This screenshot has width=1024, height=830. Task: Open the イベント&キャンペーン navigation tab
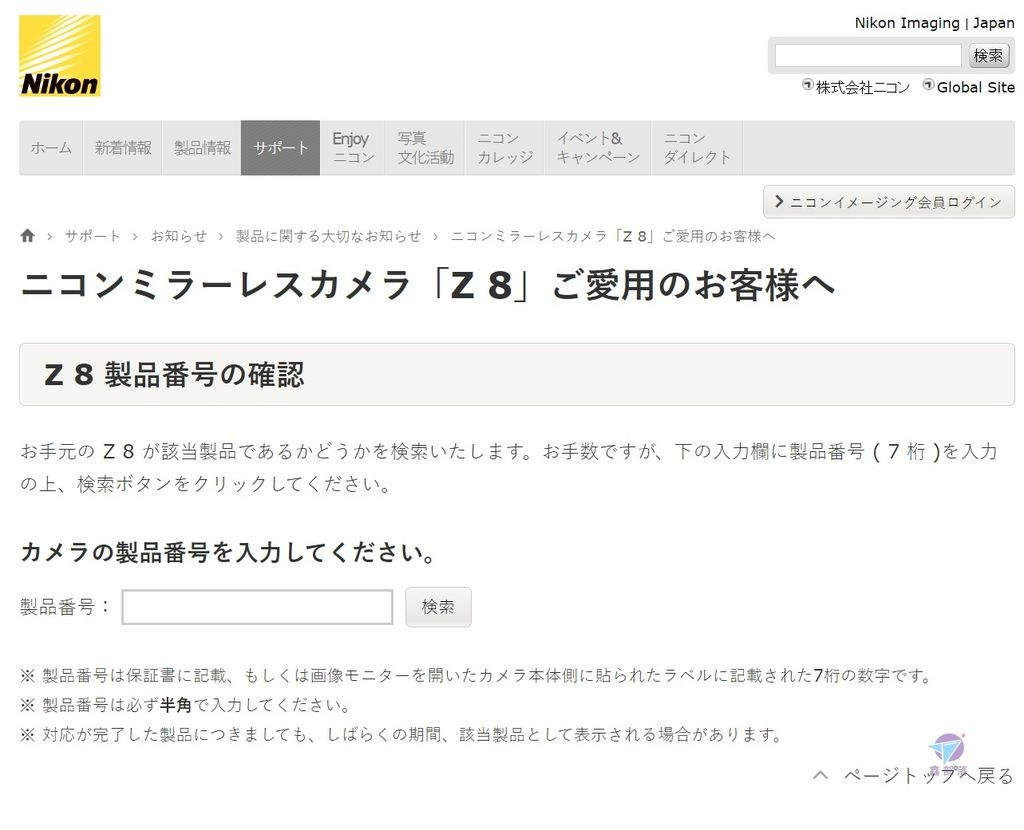click(x=598, y=148)
